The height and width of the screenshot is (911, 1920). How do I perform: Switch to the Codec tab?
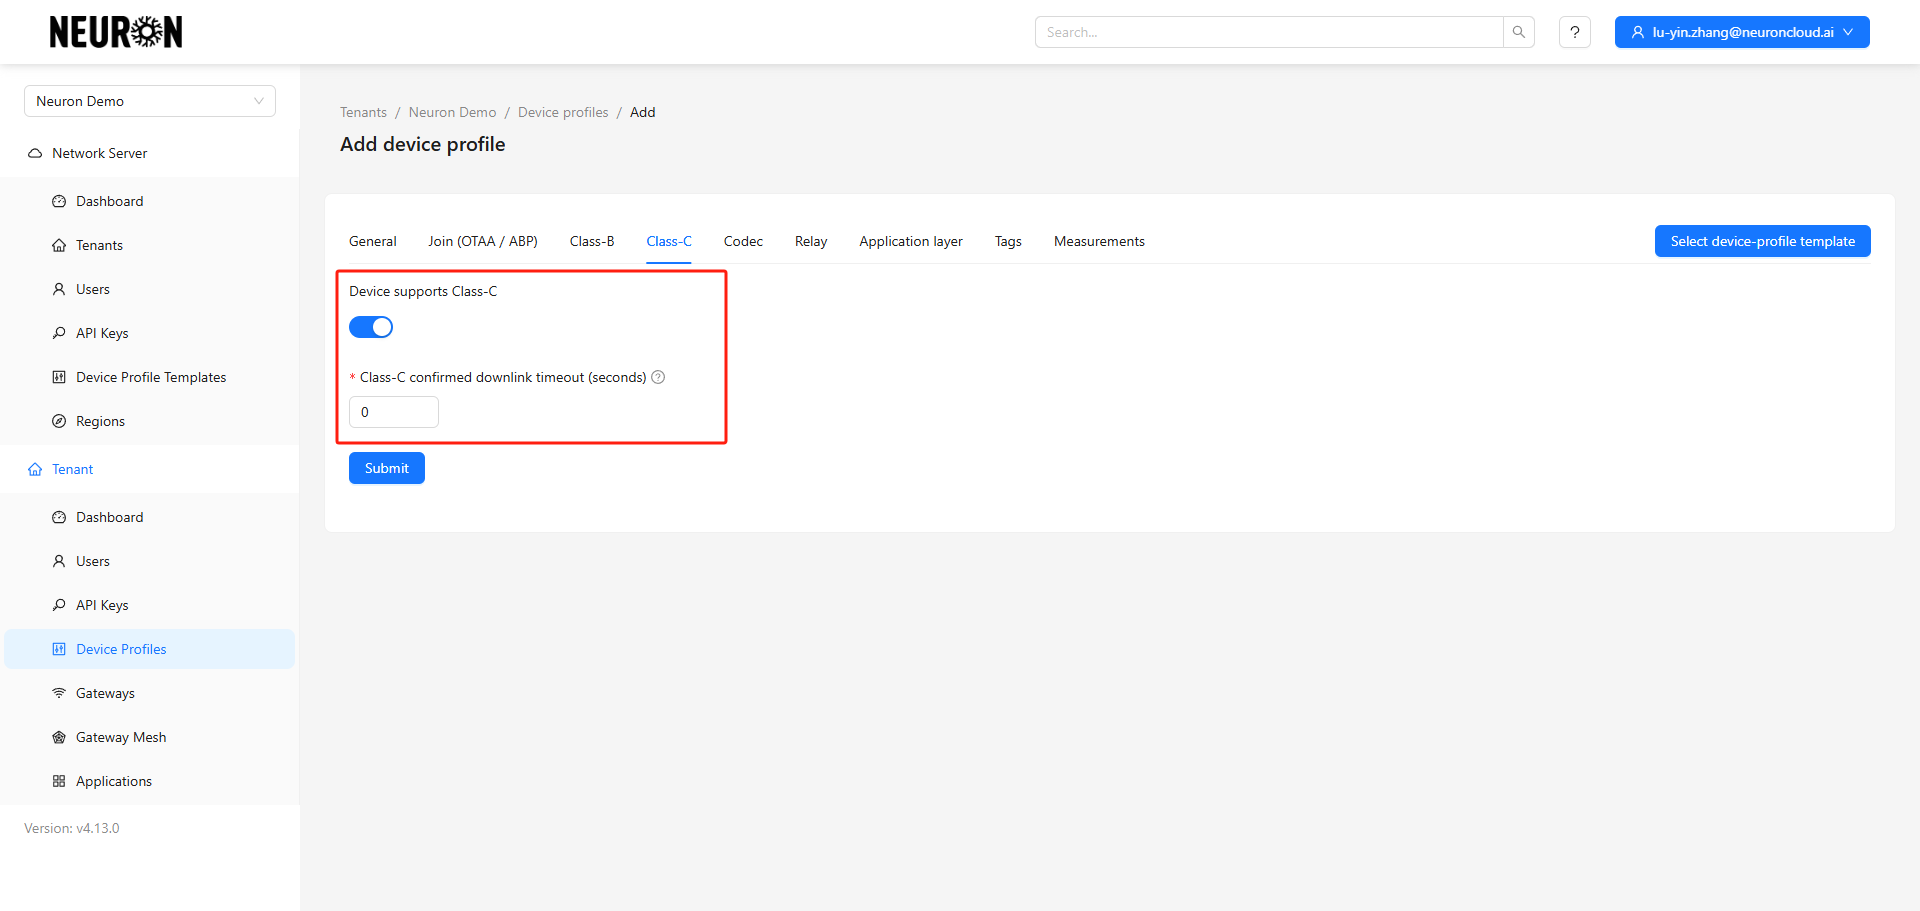pos(743,241)
